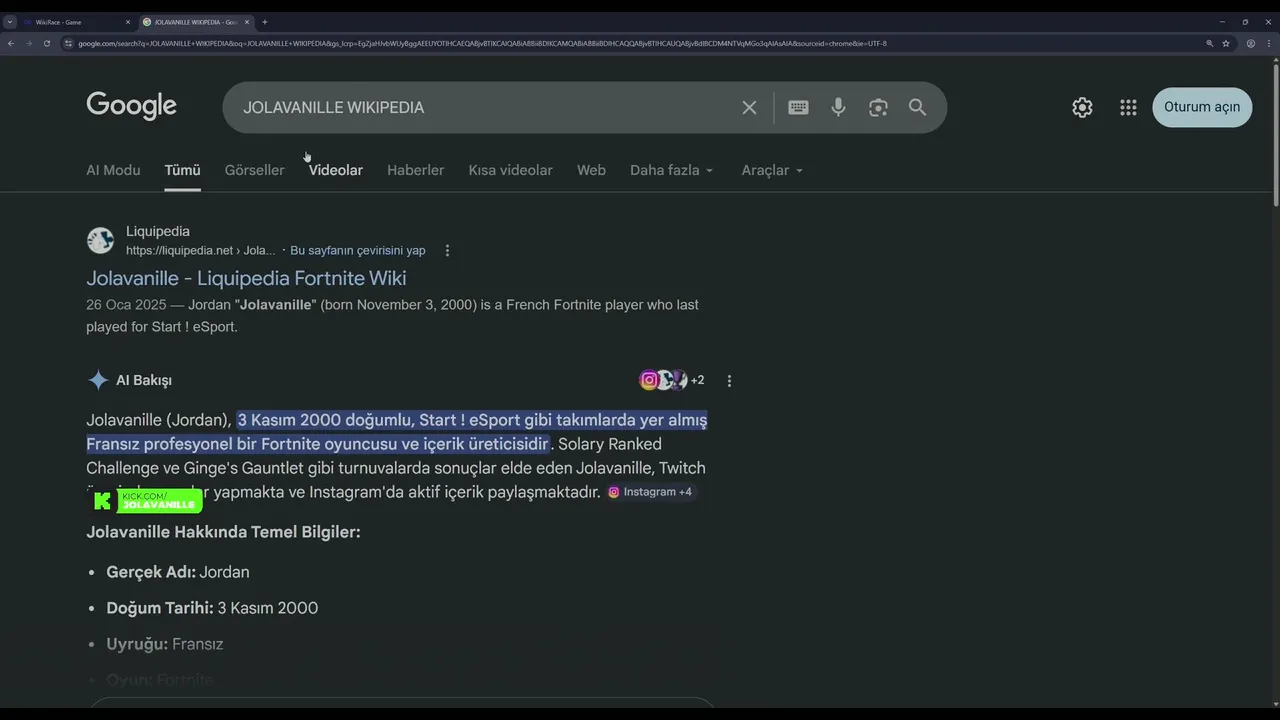This screenshot has width=1280, height=720.
Task: Open more options for the Liquipedia result
Action: tap(447, 251)
